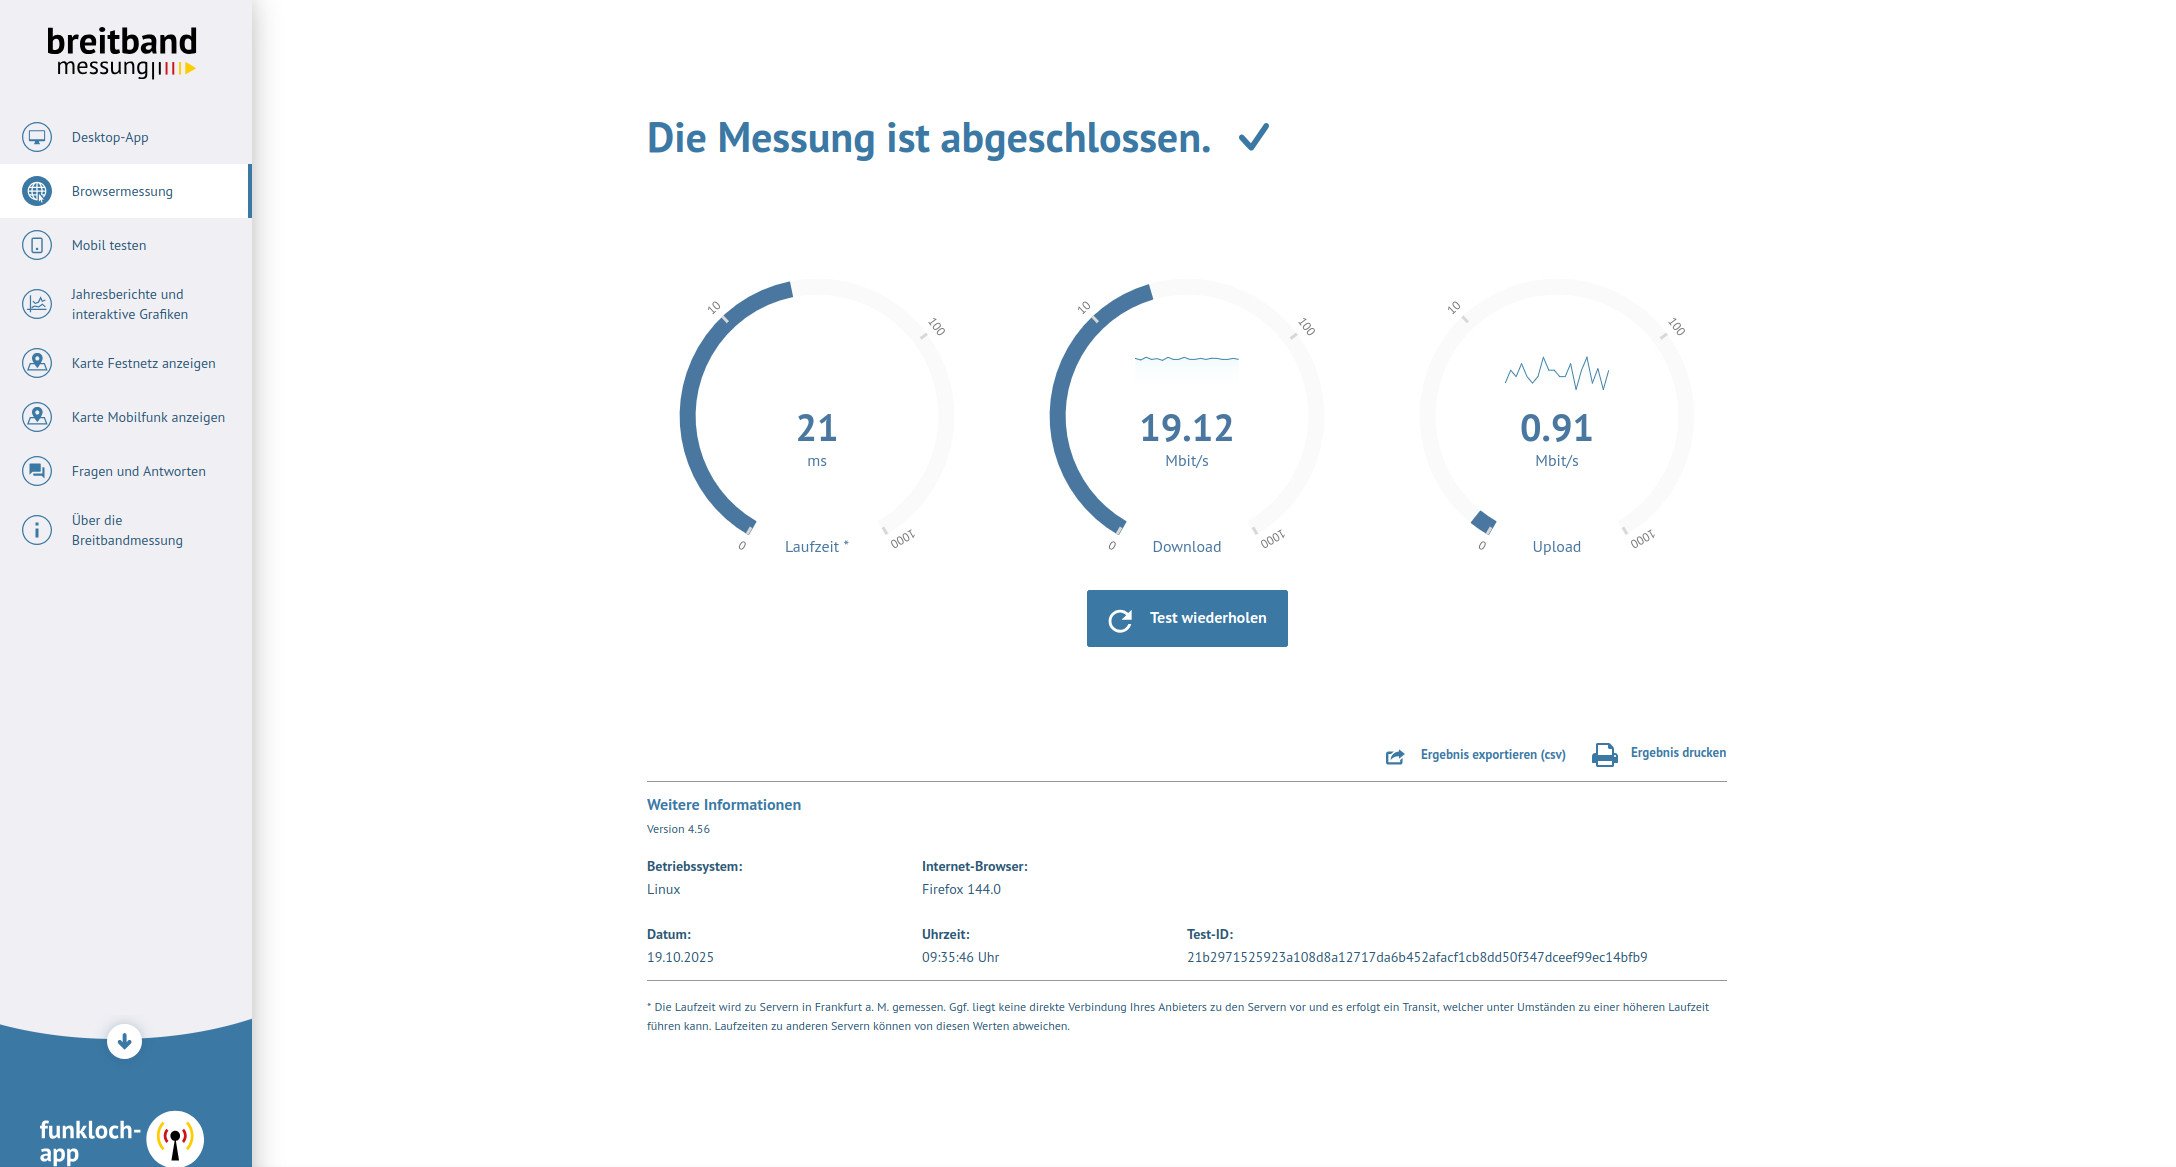
Task: Click the Karte Festnetz map pin icon
Action: [37, 363]
